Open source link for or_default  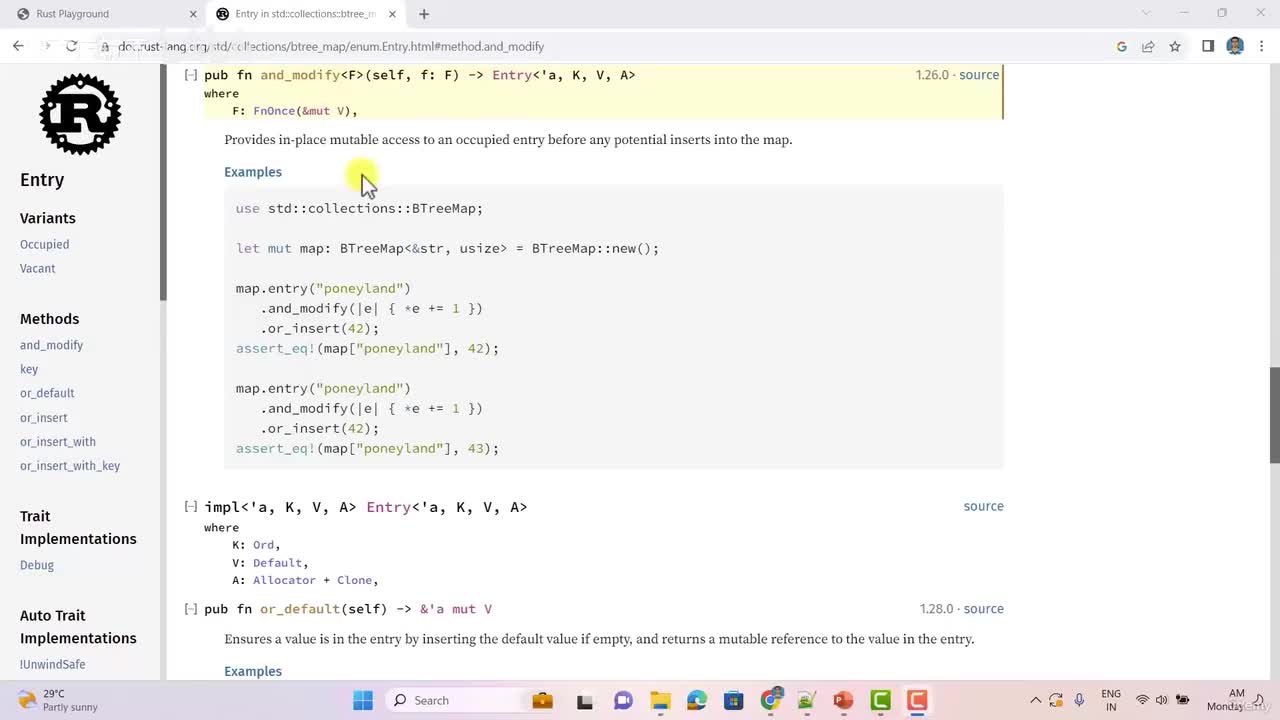click(x=983, y=609)
